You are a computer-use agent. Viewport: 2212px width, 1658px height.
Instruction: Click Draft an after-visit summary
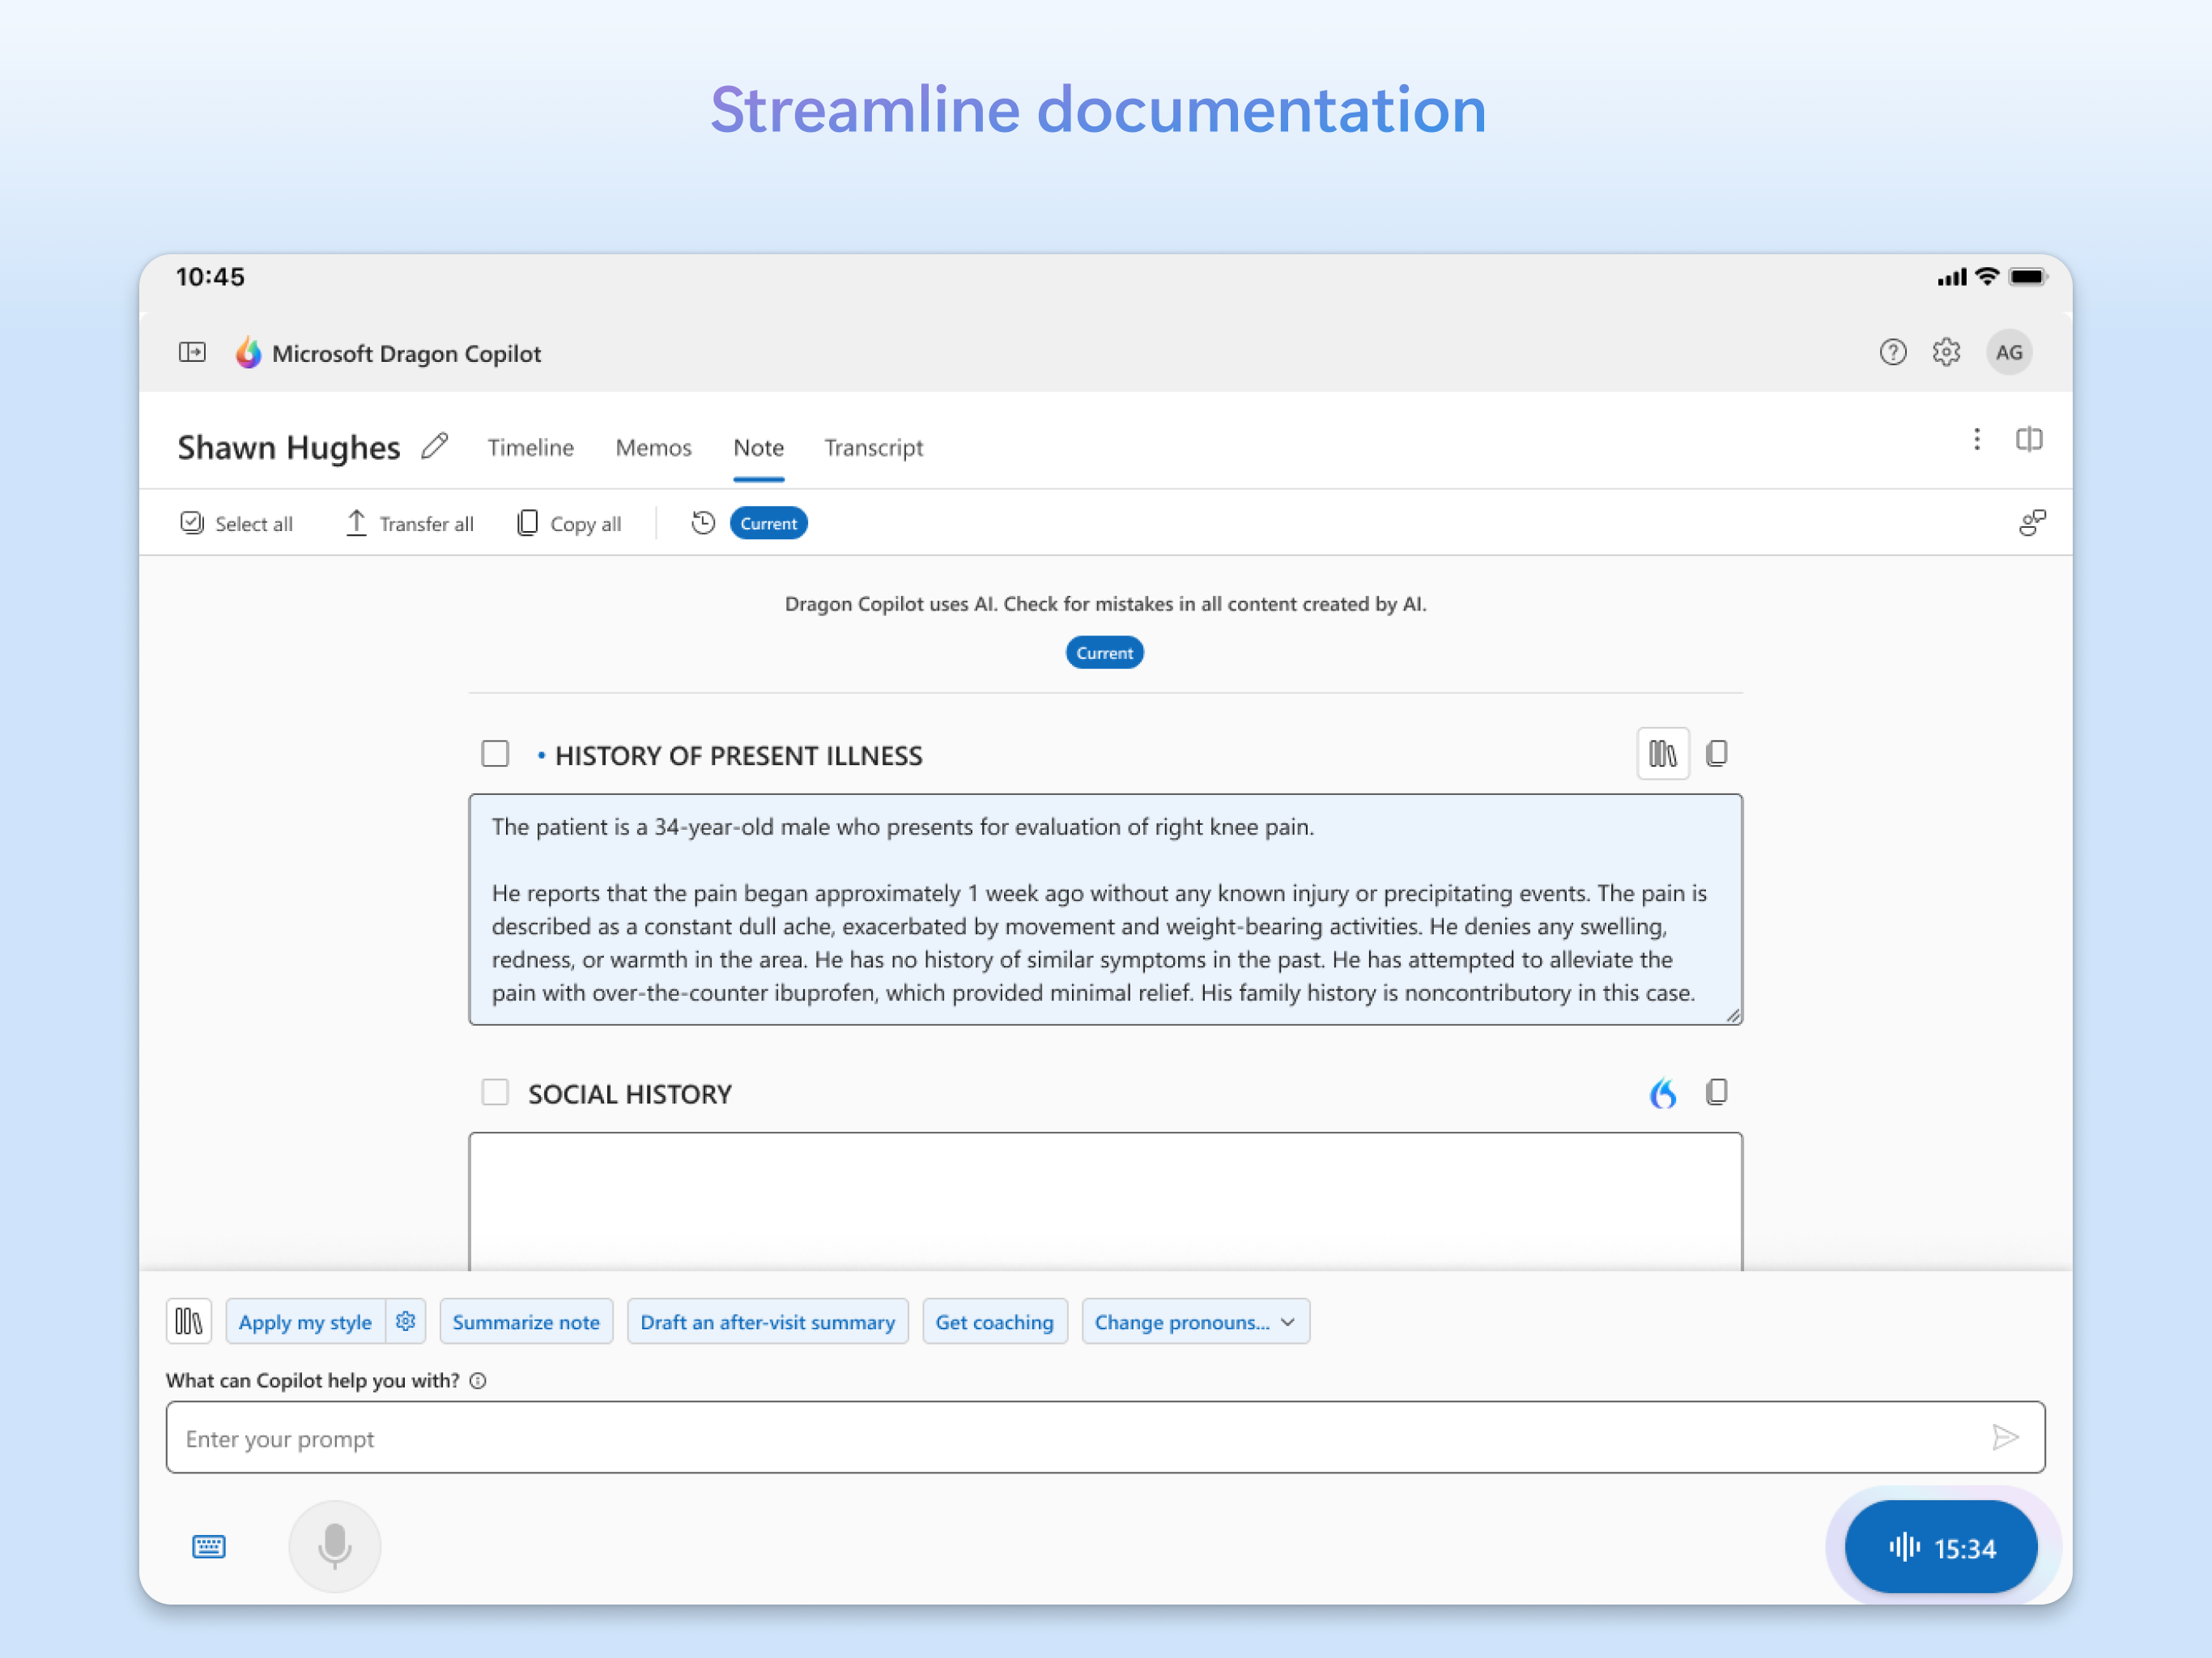click(768, 1322)
